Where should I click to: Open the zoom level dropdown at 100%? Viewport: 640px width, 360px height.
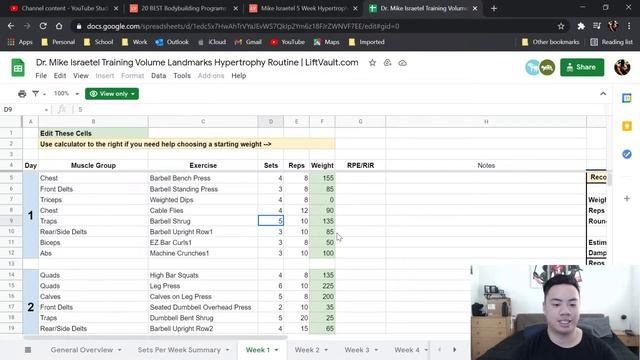click(x=66, y=94)
